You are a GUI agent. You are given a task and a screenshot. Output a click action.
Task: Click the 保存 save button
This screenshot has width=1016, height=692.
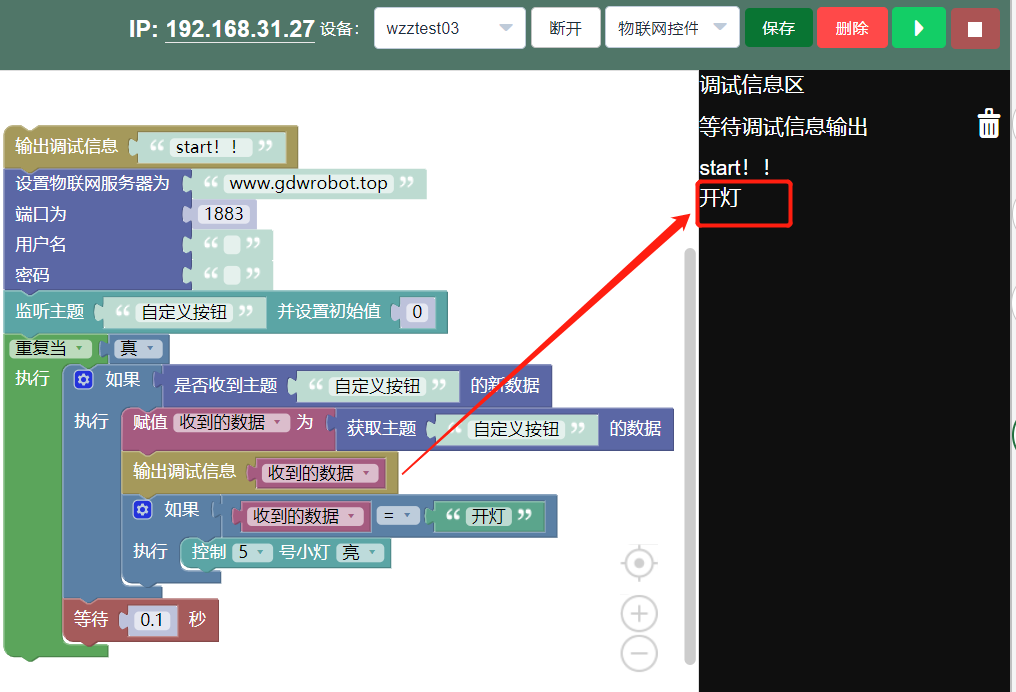pyautogui.click(x=778, y=28)
